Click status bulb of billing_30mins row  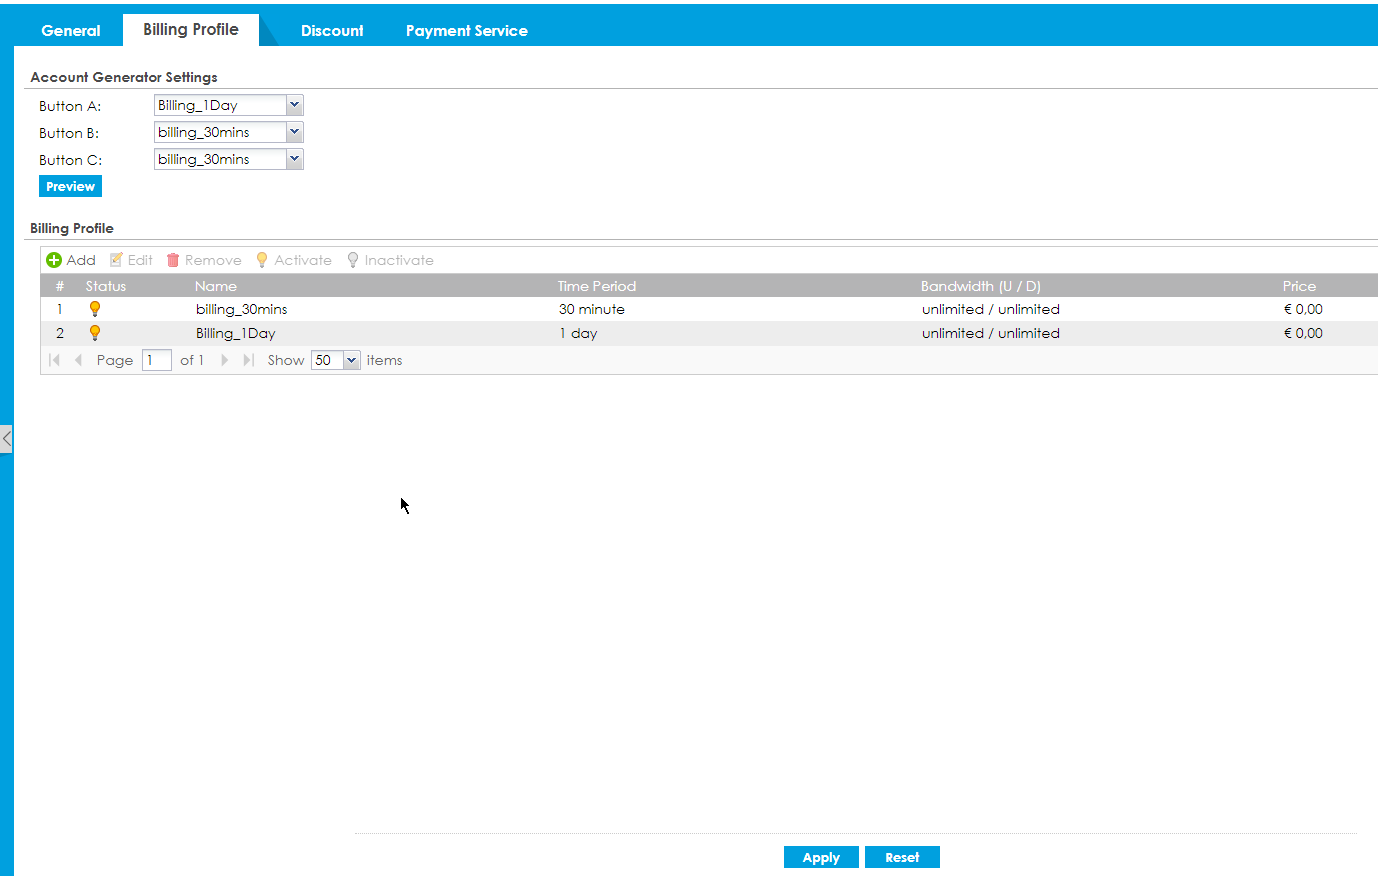(95, 309)
